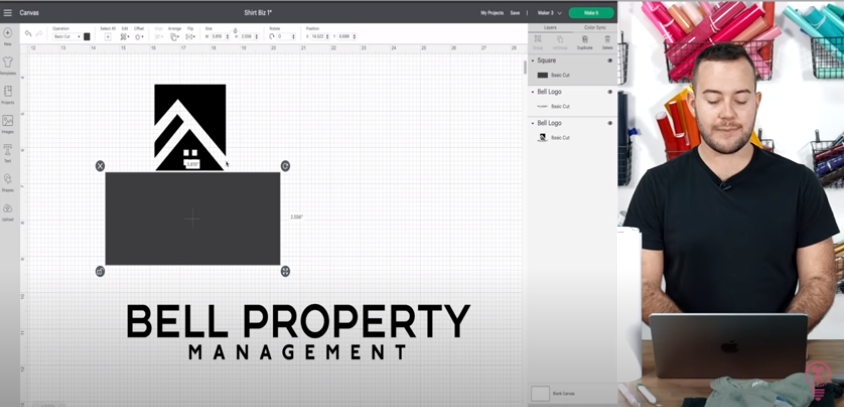The height and width of the screenshot is (407, 844).
Task: Click the canvas vertical scrollbar
Action: 525,67
